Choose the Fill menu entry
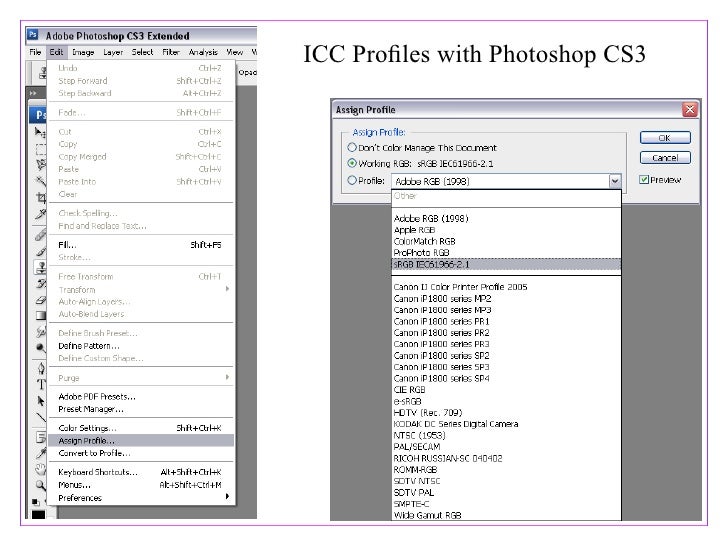The width and height of the screenshot is (728, 546). [x=141, y=245]
